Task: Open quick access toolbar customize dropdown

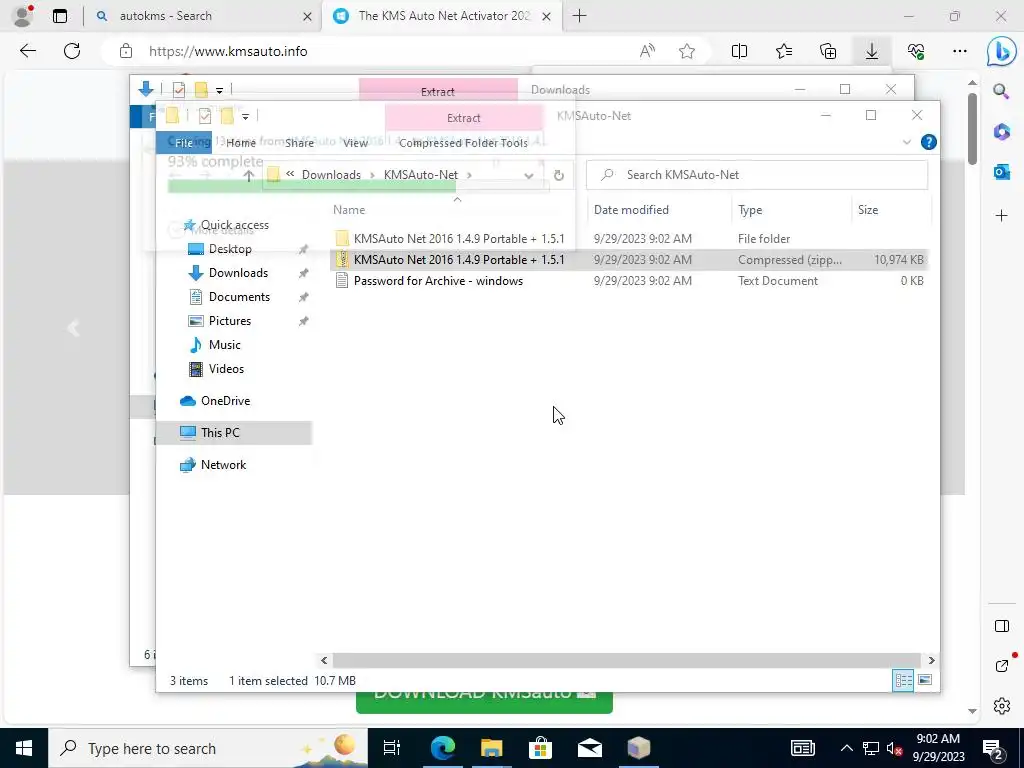Action: tap(246, 117)
